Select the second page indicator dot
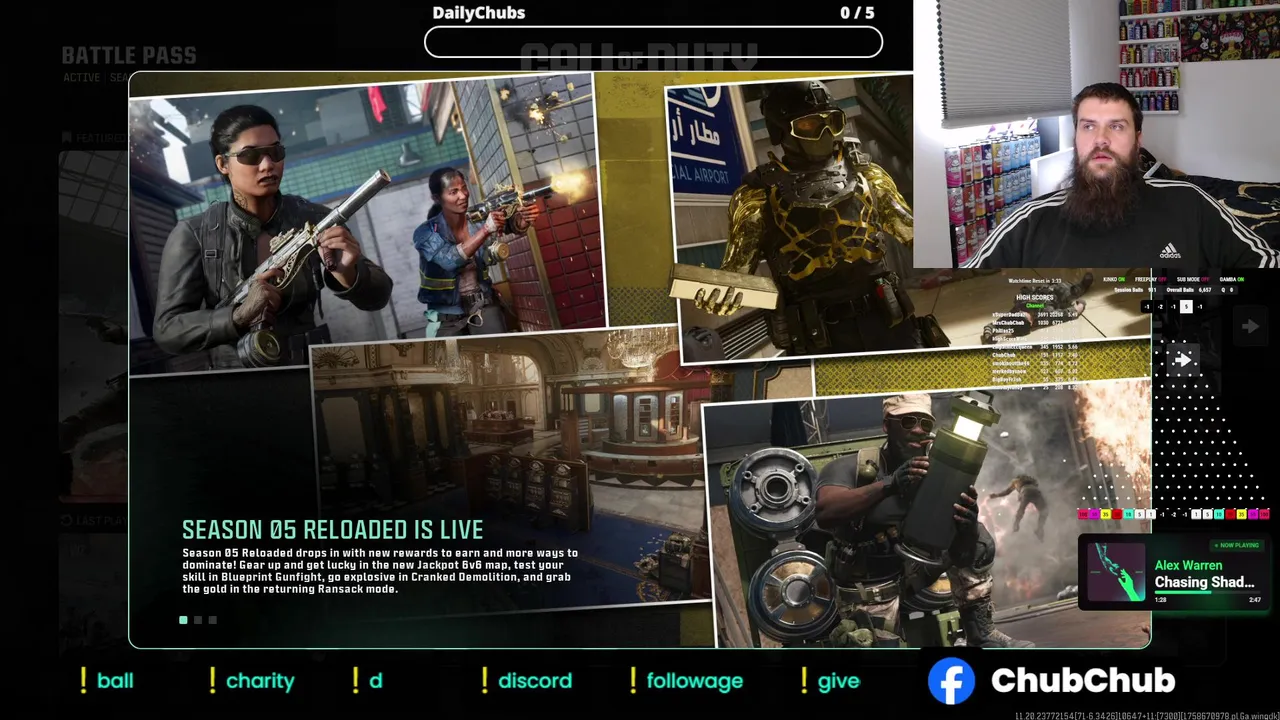The image size is (1280, 720). click(198, 620)
